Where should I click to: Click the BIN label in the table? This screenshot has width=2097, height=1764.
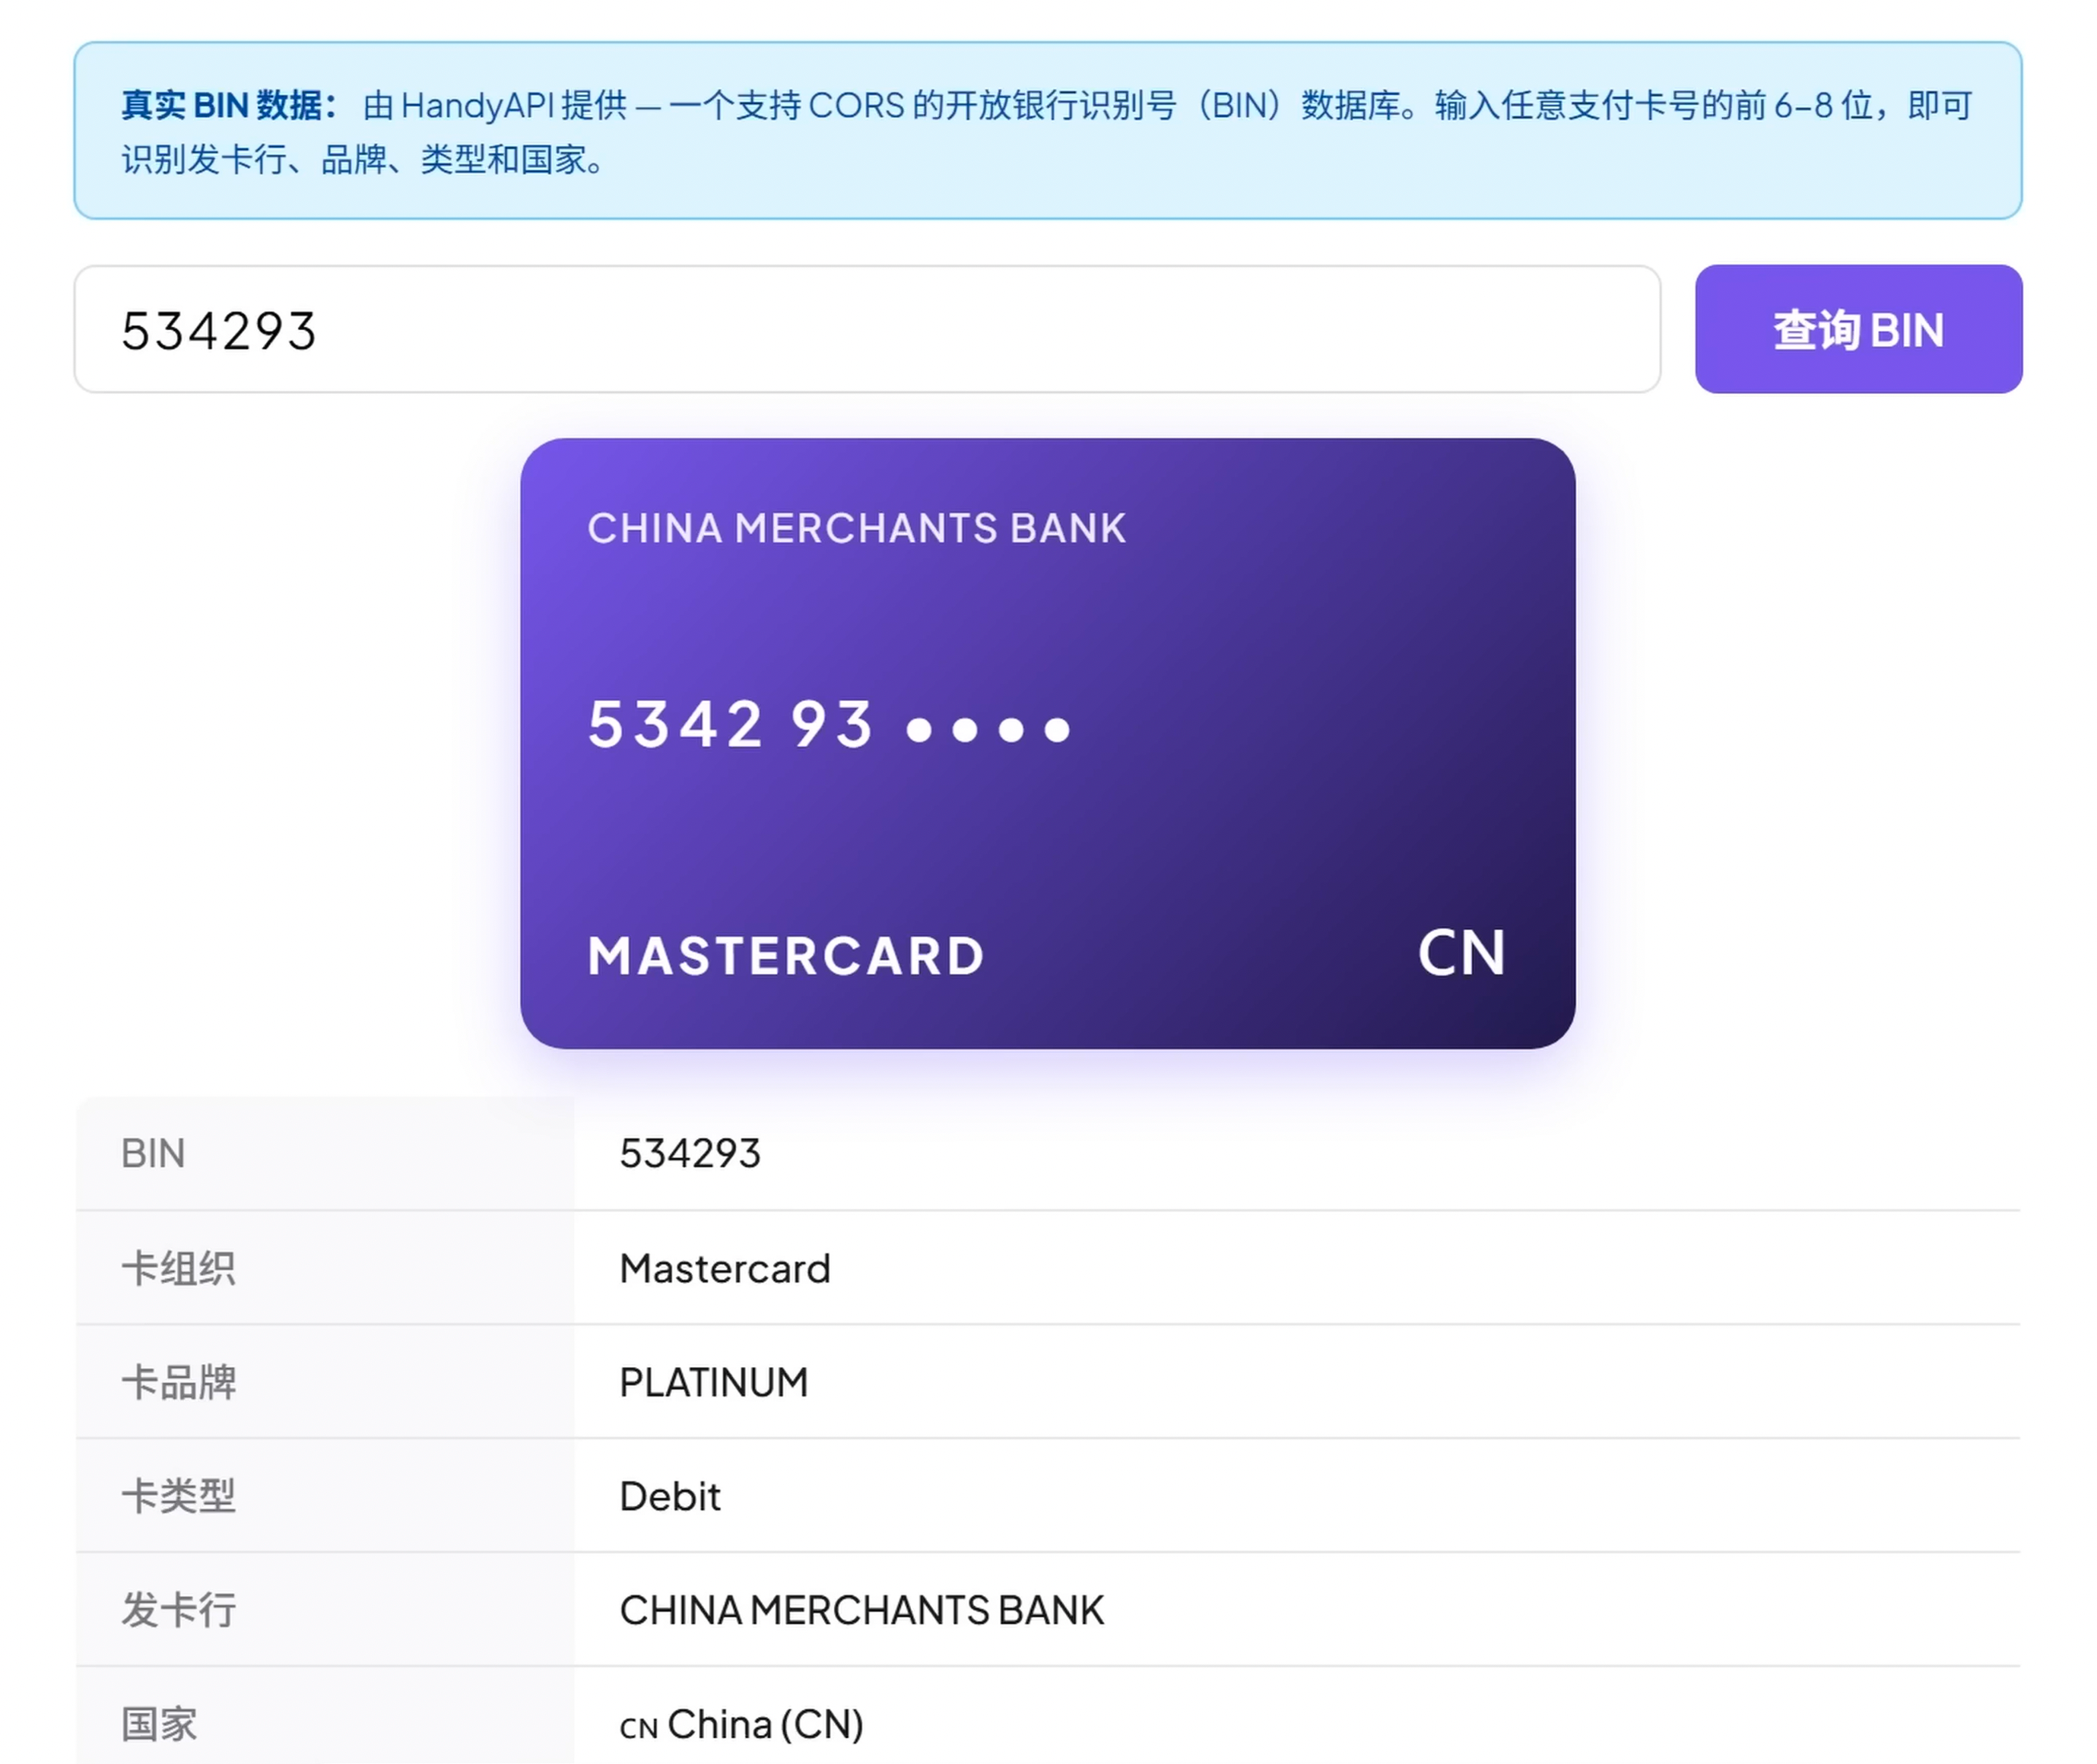point(153,1153)
